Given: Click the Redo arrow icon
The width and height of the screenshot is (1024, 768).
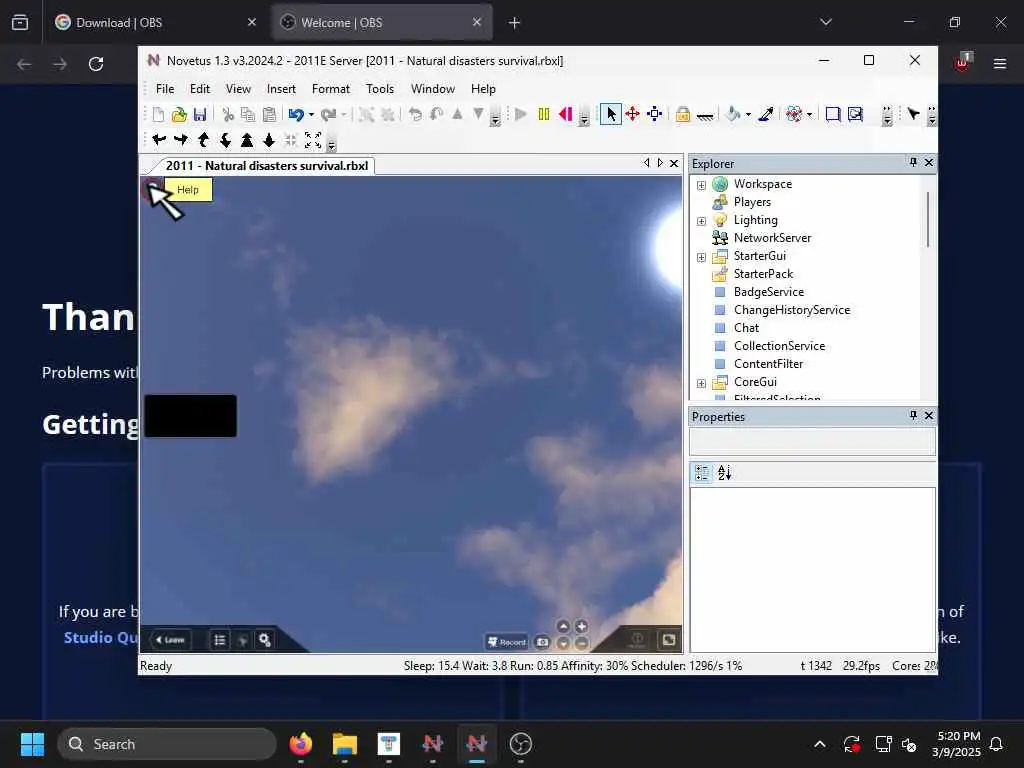Looking at the screenshot, I should [328, 115].
